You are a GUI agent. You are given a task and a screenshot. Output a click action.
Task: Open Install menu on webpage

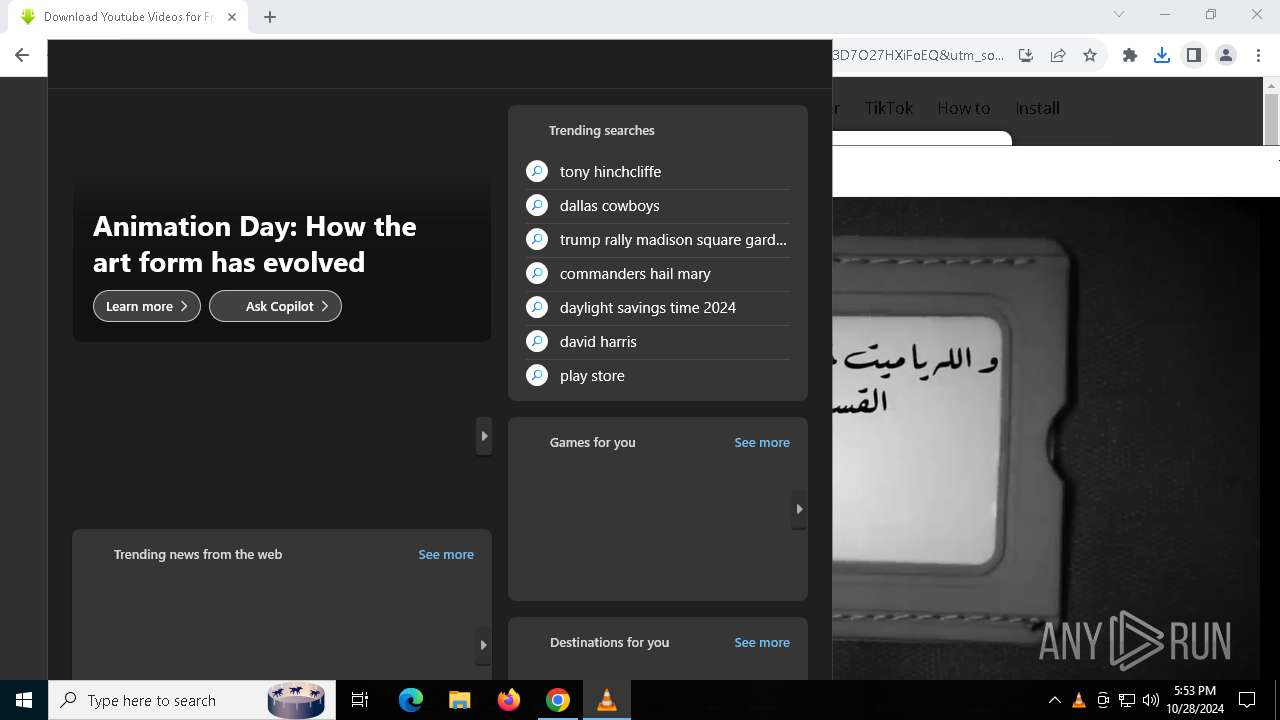pyautogui.click(x=1038, y=108)
